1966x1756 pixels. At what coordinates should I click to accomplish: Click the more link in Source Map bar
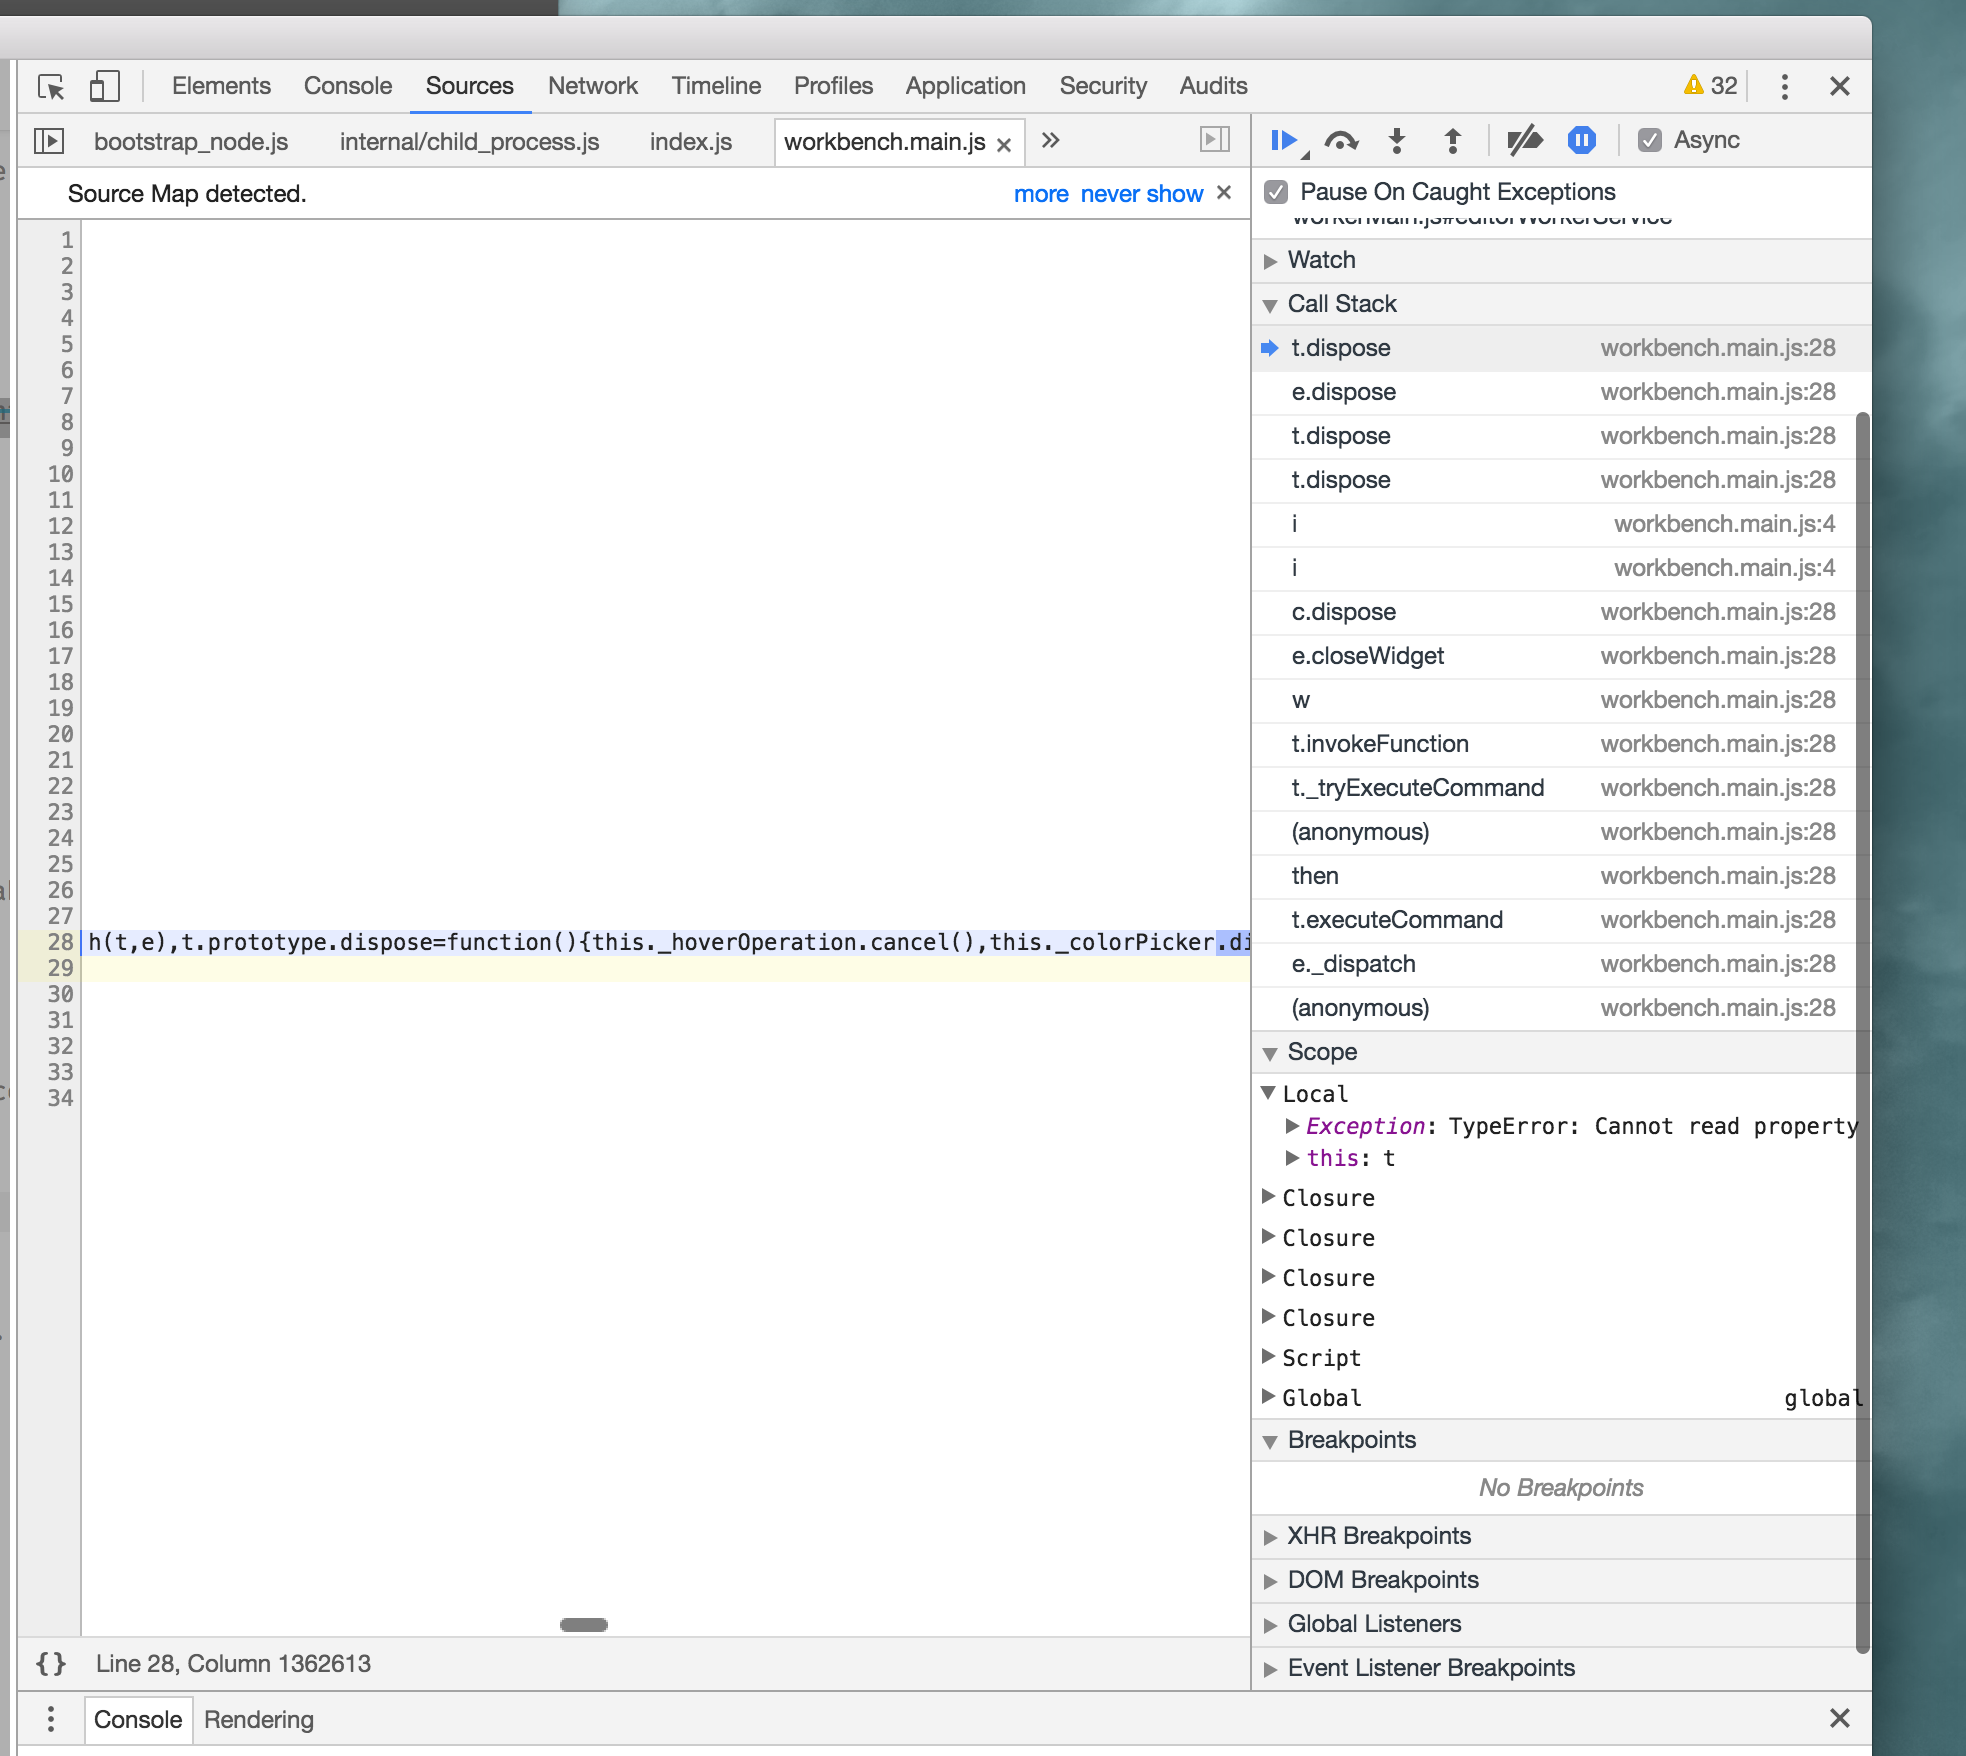pos(1040,193)
